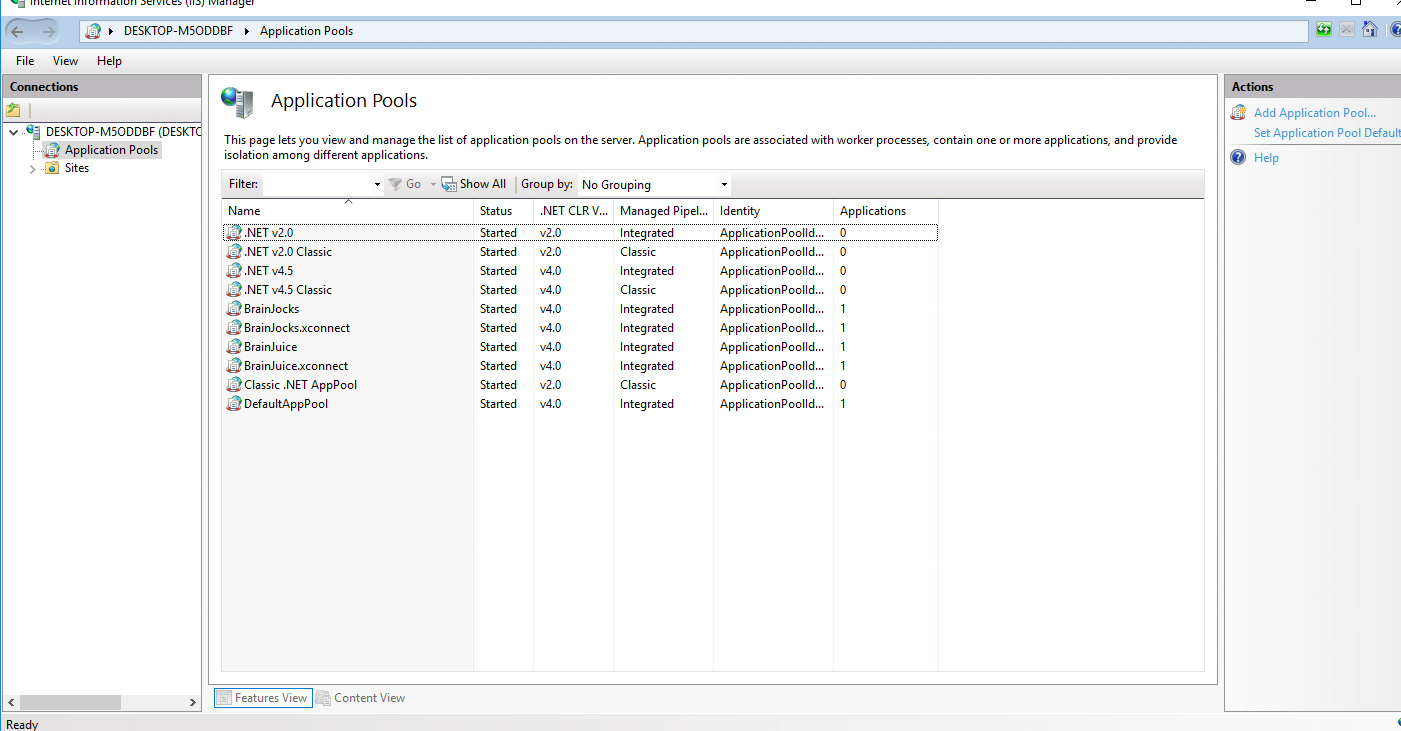
Task: Click Status 'Started' of Classic .NET AppPool
Action: [x=498, y=385]
